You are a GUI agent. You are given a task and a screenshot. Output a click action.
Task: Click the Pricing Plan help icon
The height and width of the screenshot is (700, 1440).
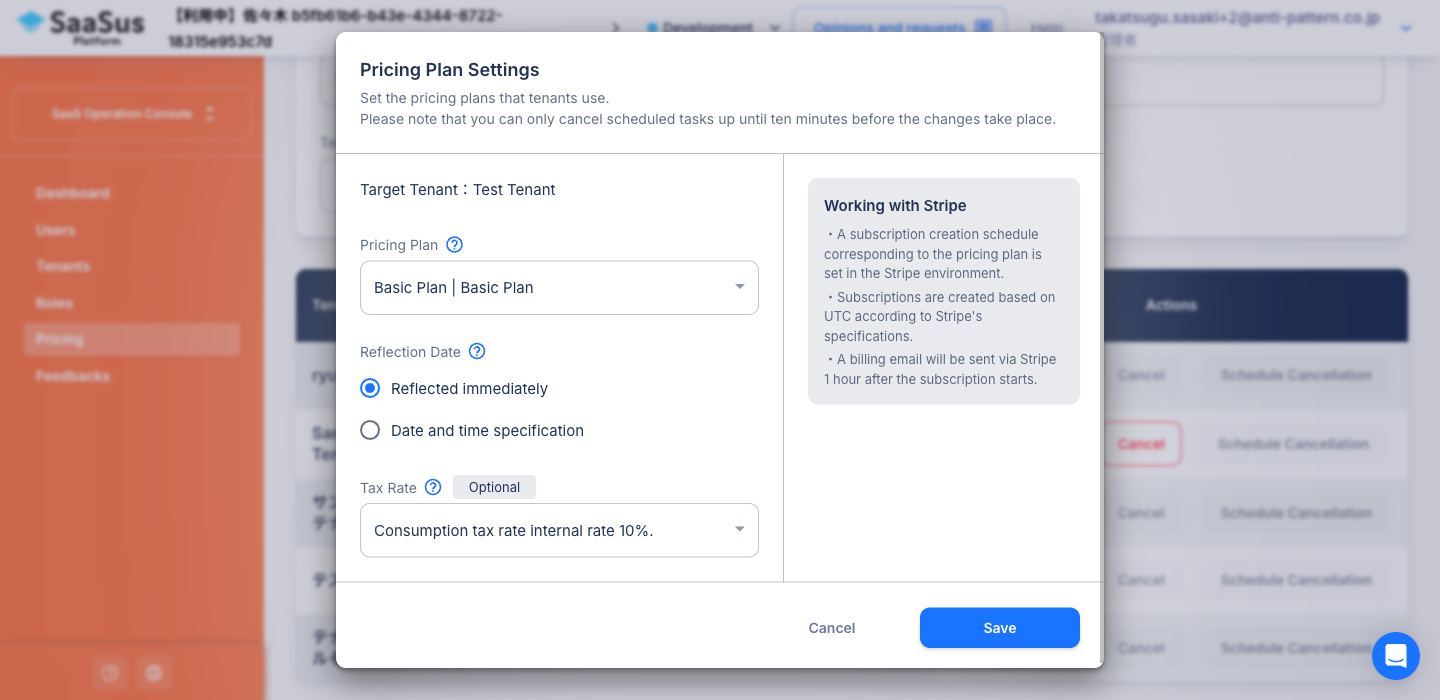point(454,245)
